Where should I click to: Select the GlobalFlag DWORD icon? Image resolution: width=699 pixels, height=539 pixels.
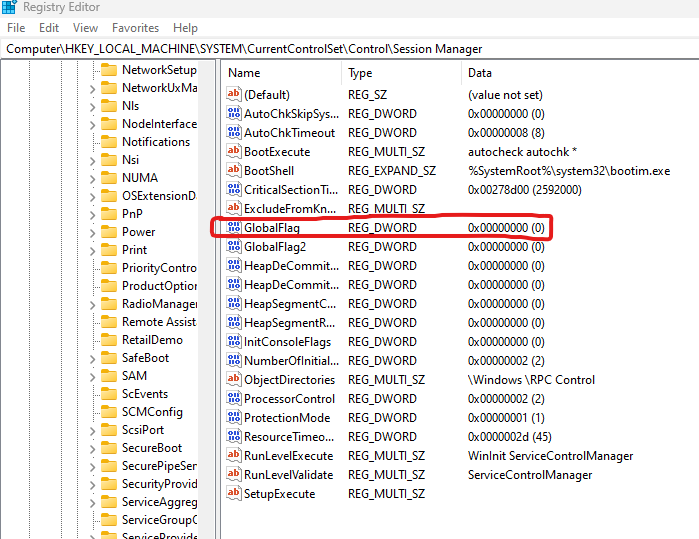click(x=234, y=227)
